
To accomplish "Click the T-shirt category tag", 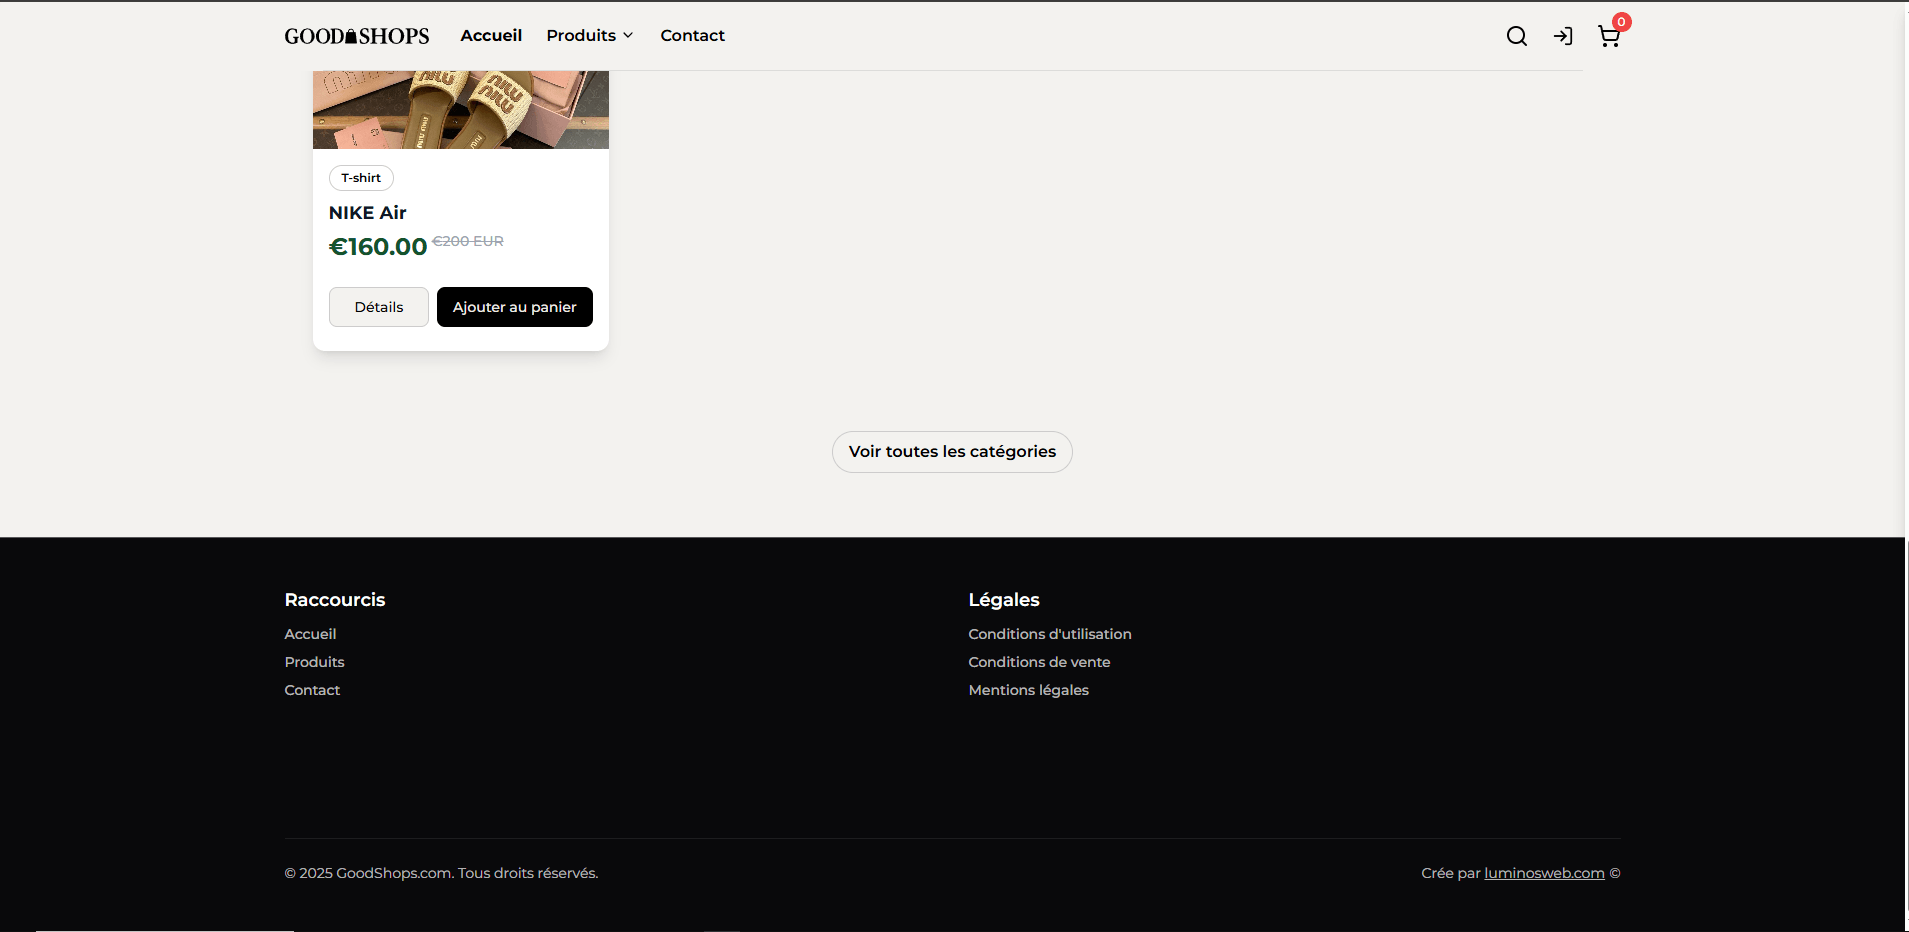I will click(x=360, y=177).
